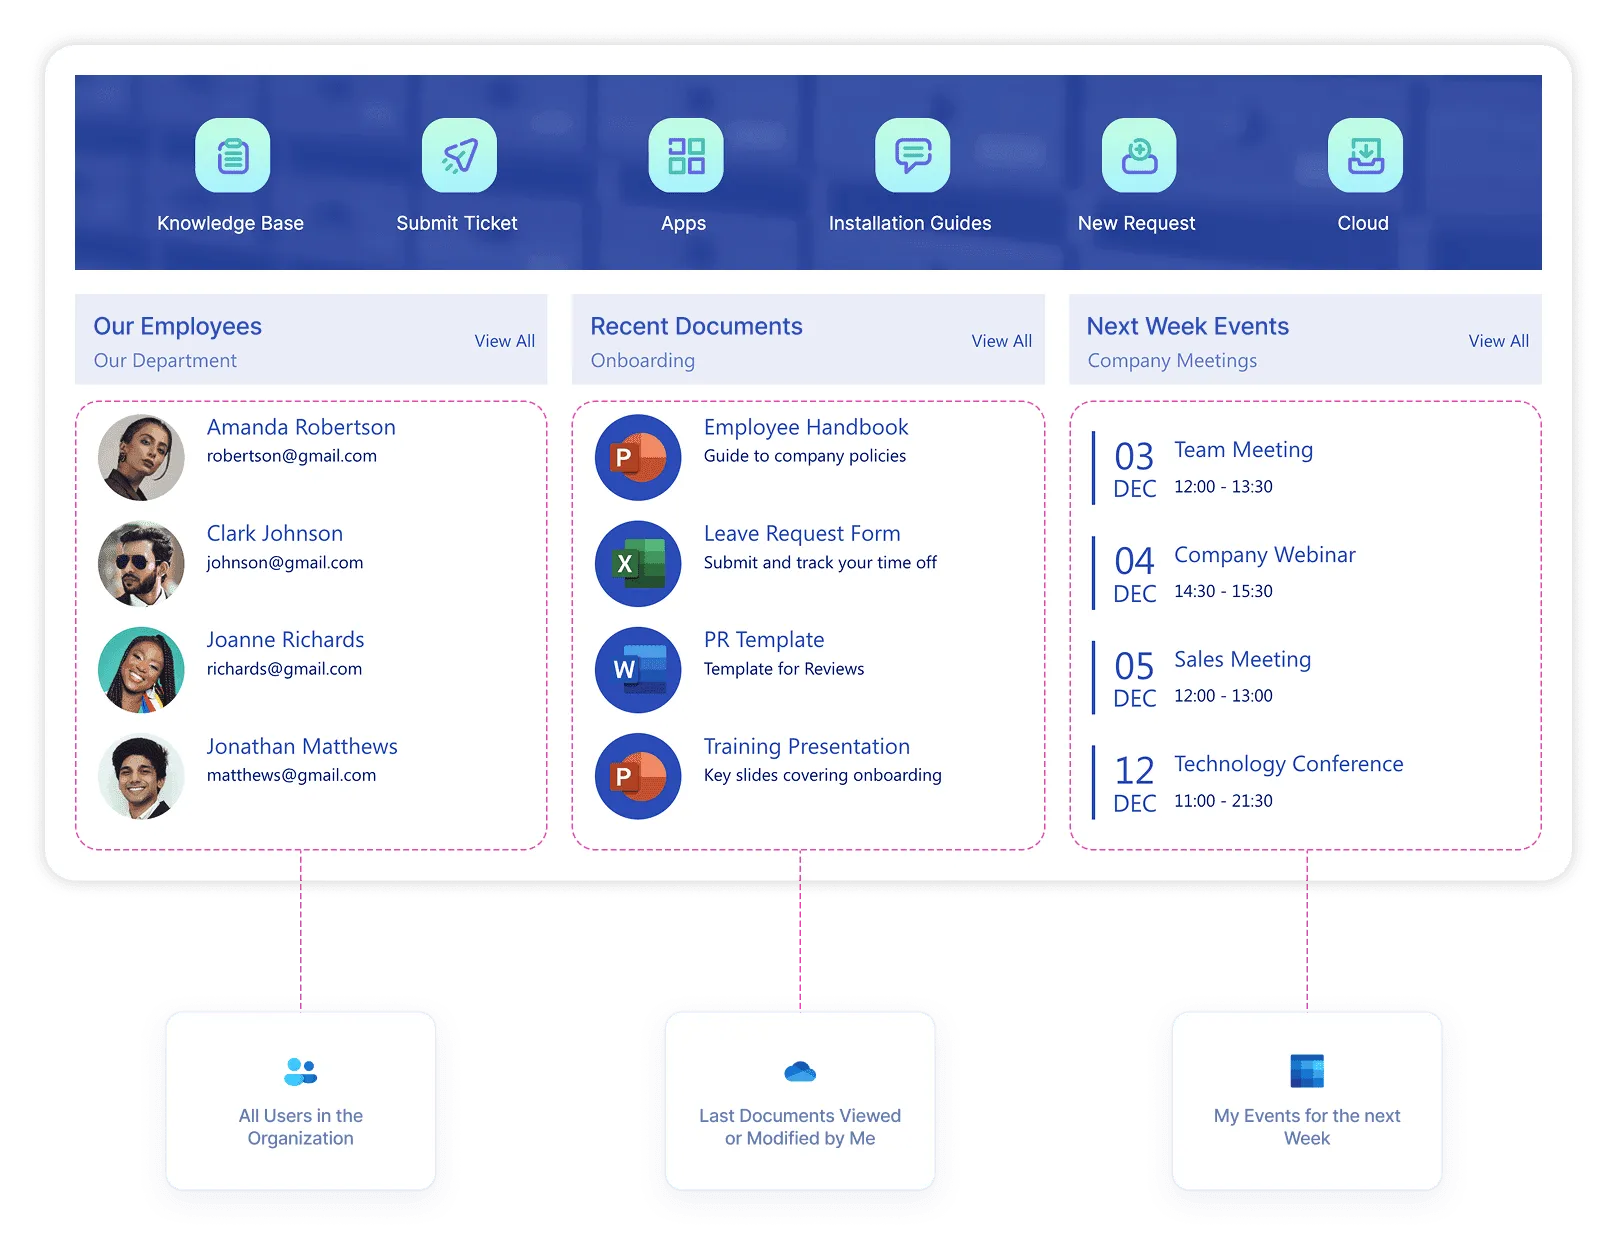The height and width of the screenshot is (1242, 1617).
Task: Open Joanne Richards's name link
Action: click(285, 640)
